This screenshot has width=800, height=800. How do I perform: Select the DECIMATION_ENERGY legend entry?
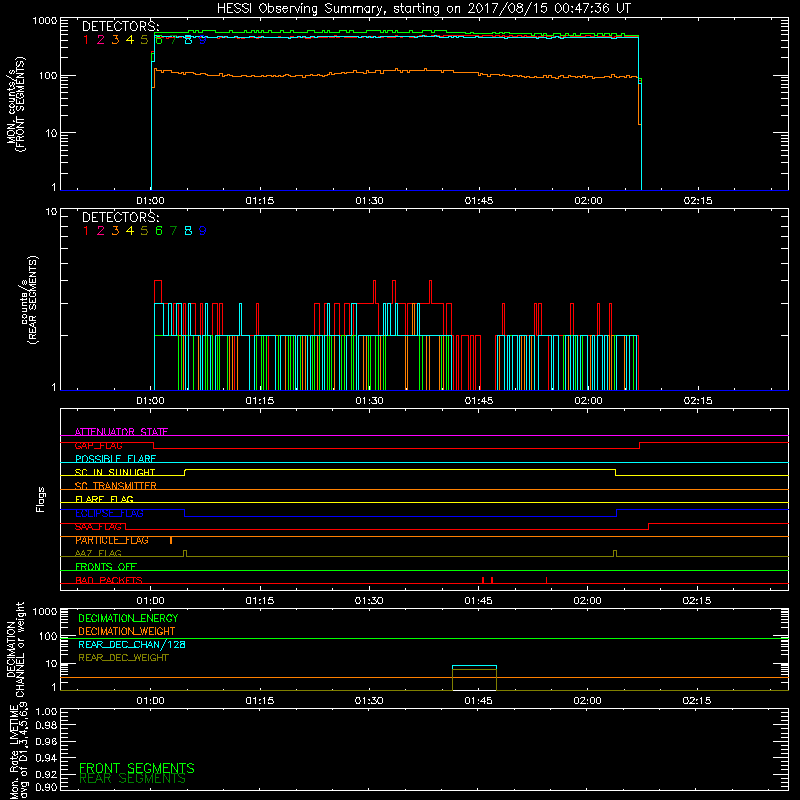pyautogui.click(x=128, y=618)
